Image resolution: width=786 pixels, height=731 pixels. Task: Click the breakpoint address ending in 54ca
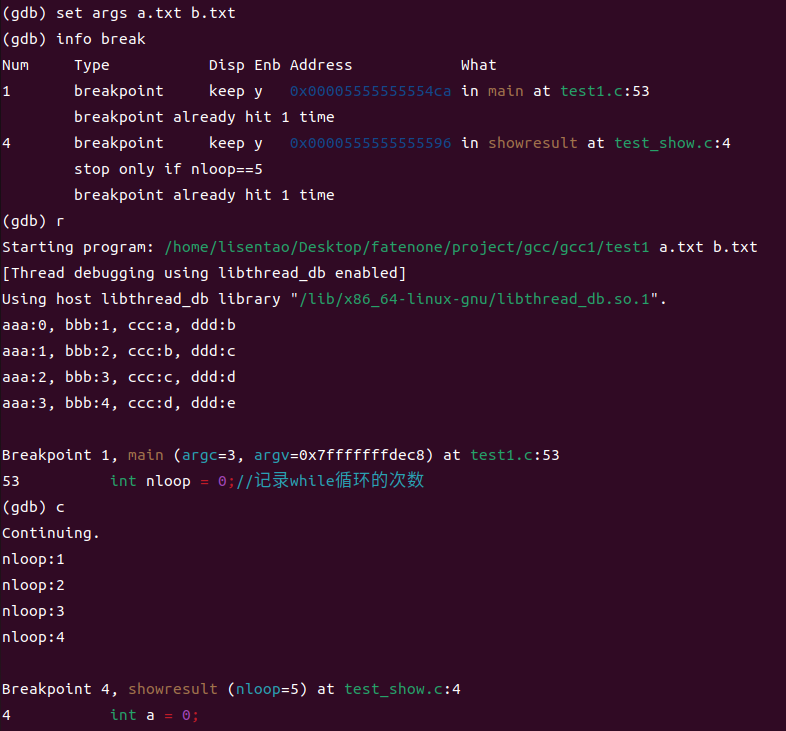point(371,91)
